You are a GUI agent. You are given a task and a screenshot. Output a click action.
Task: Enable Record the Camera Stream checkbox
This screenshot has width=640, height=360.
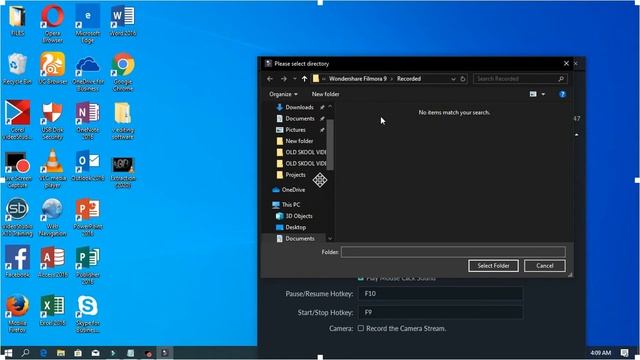361,328
